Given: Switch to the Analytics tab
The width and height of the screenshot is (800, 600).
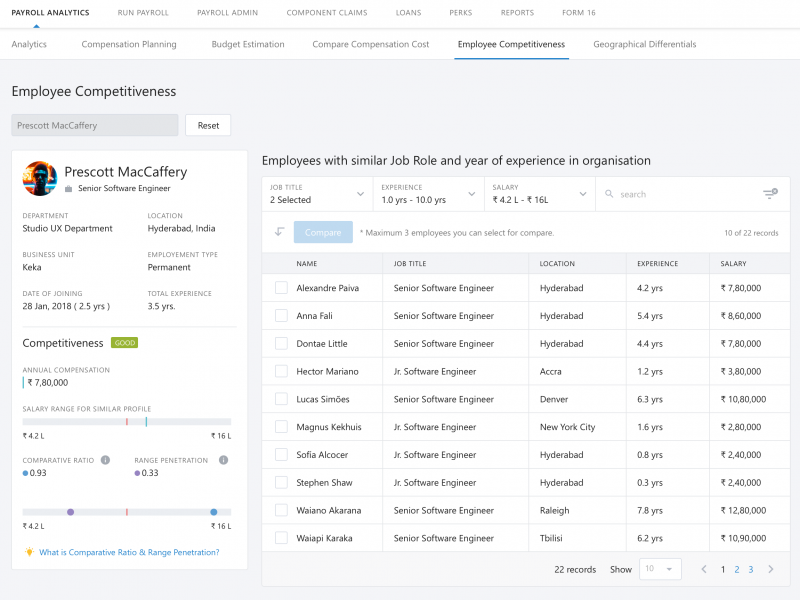Looking at the screenshot, I should [29, 44].
